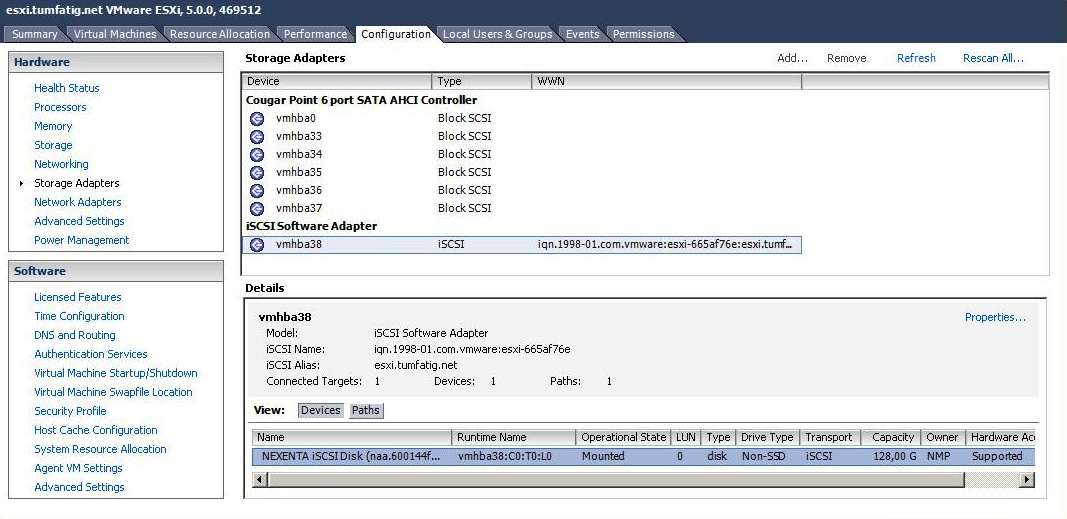Screen dimensions: 1067x519
Task: Sort devices by Owner column
Action: (x=942, y=437)
